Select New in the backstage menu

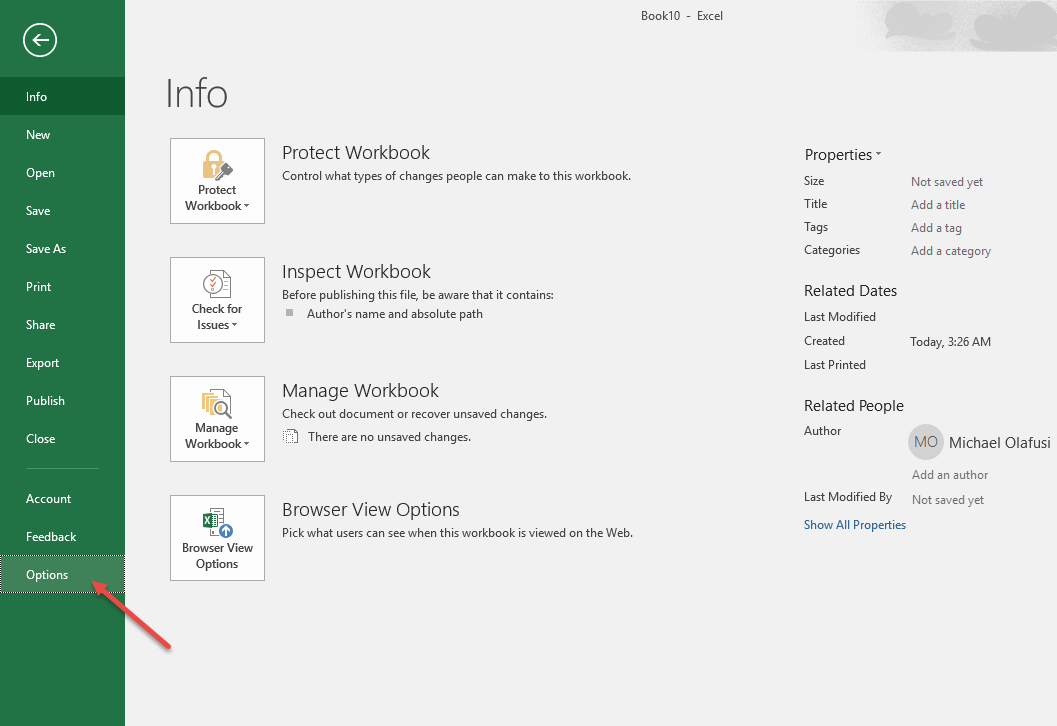[x=62, y=135]
